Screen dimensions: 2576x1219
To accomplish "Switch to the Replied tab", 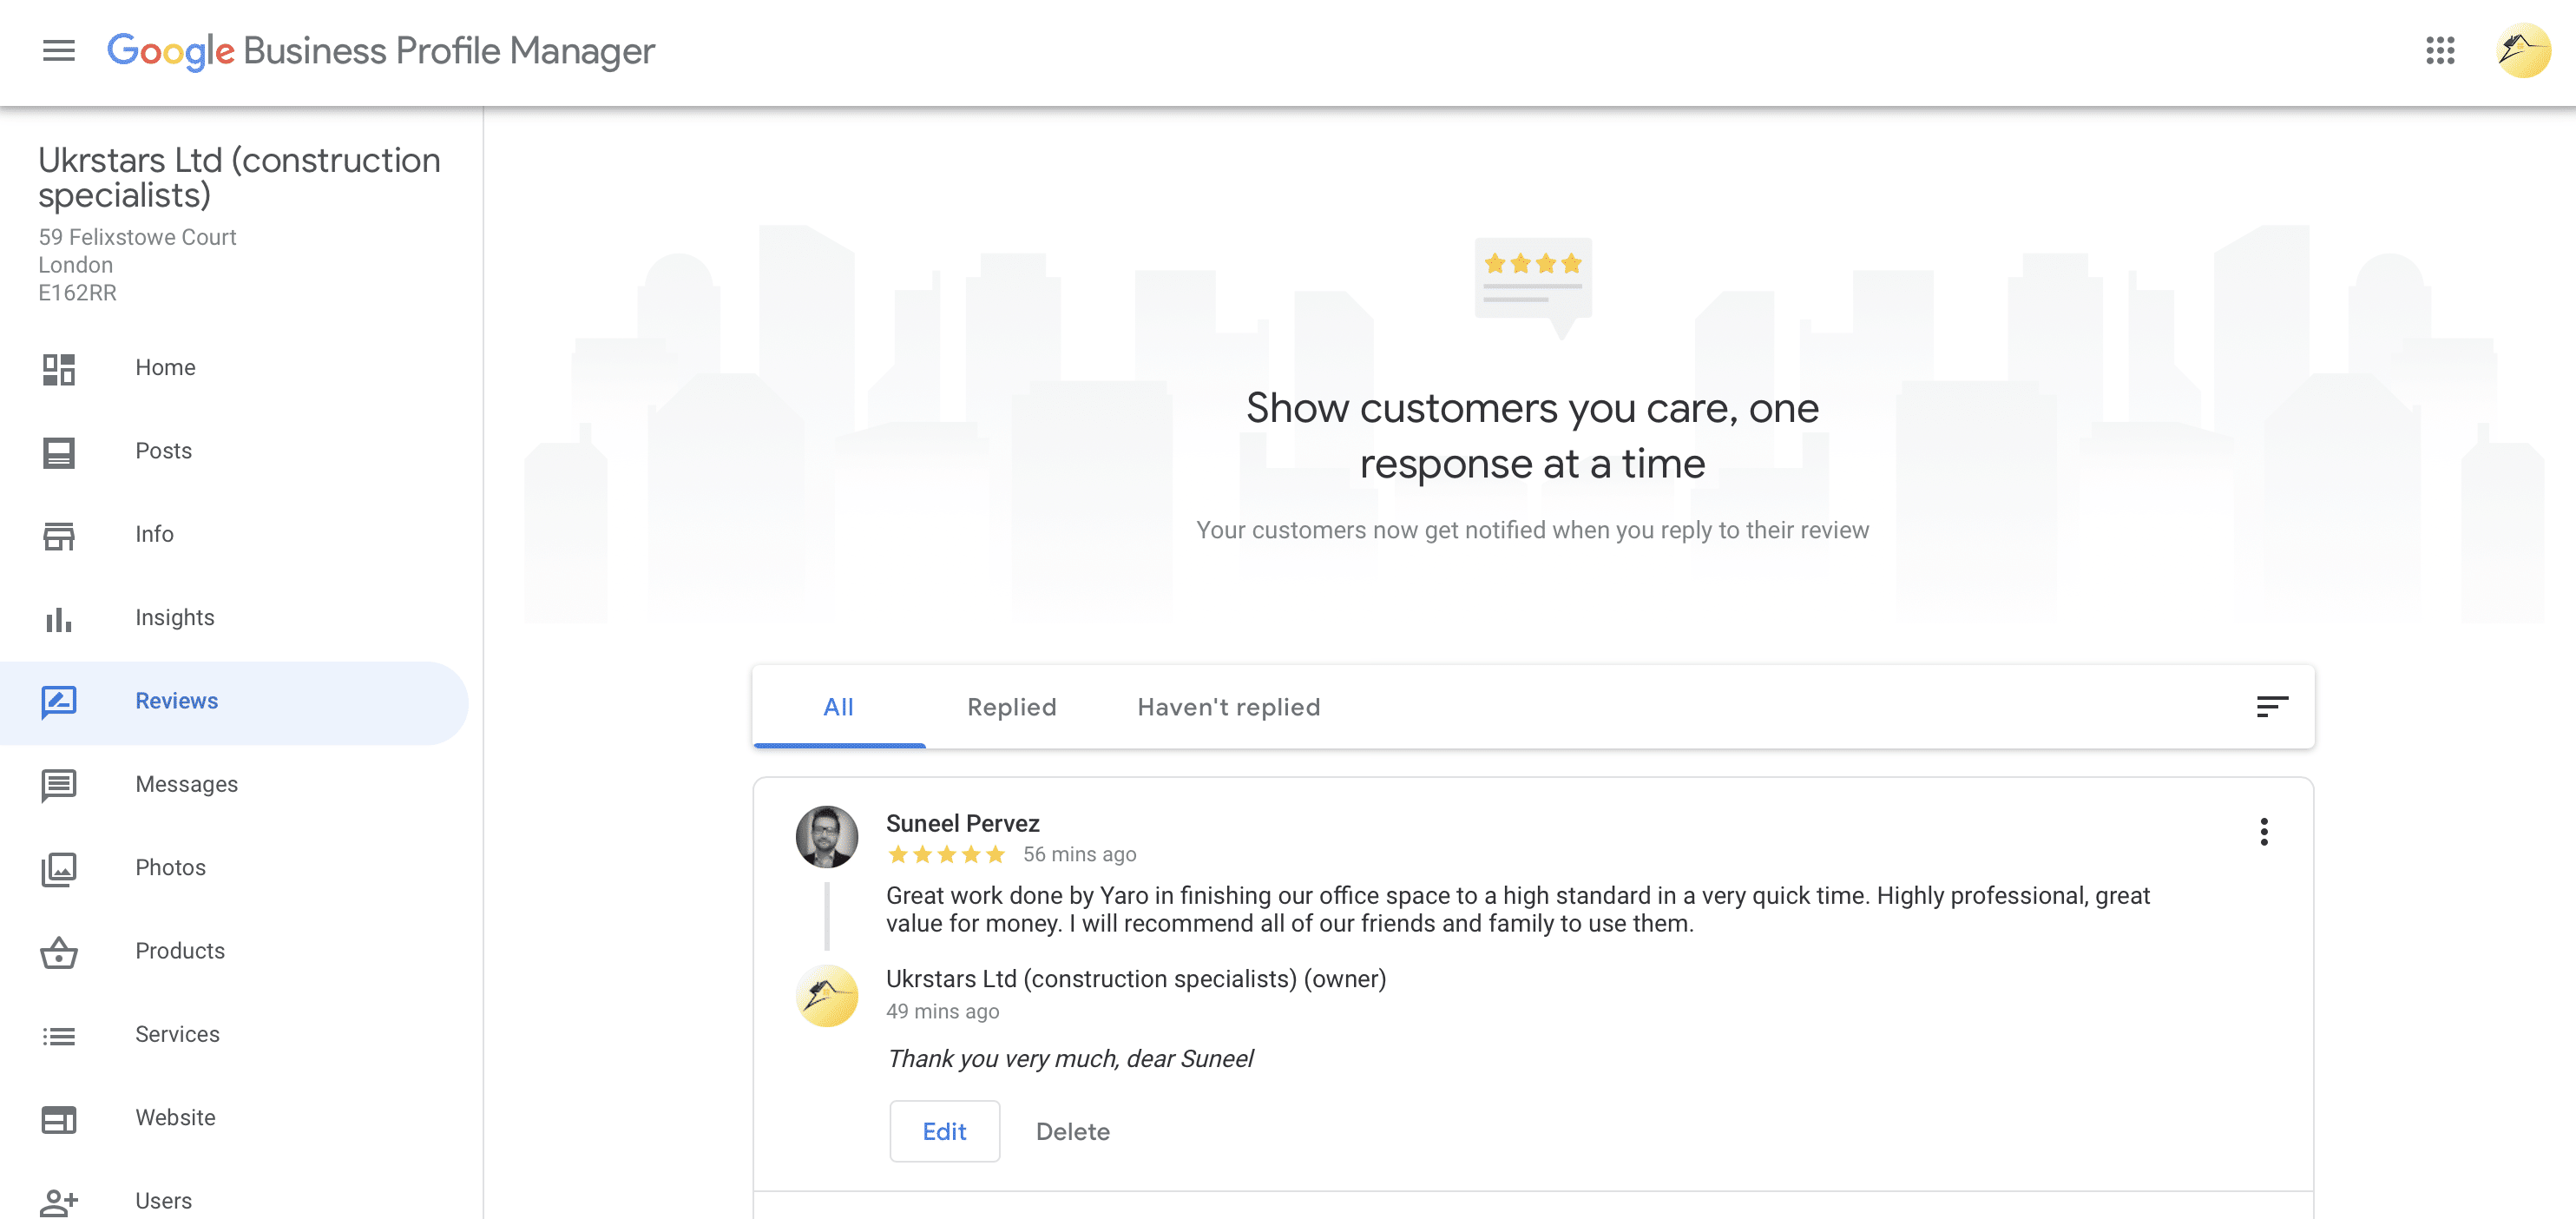I will 1011,707.
